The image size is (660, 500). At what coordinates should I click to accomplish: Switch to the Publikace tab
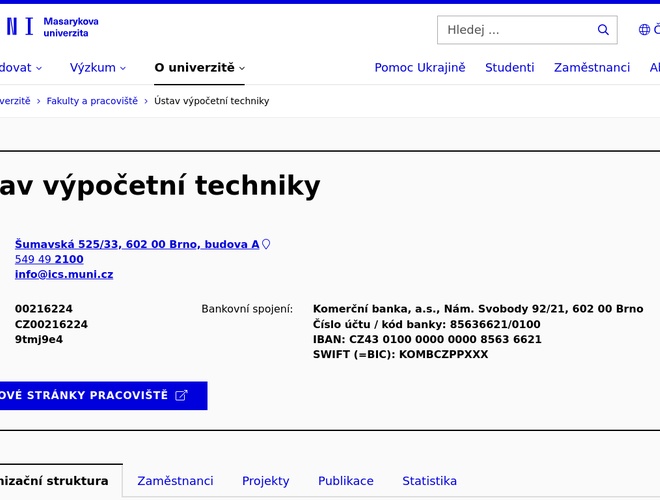point(346,481)
